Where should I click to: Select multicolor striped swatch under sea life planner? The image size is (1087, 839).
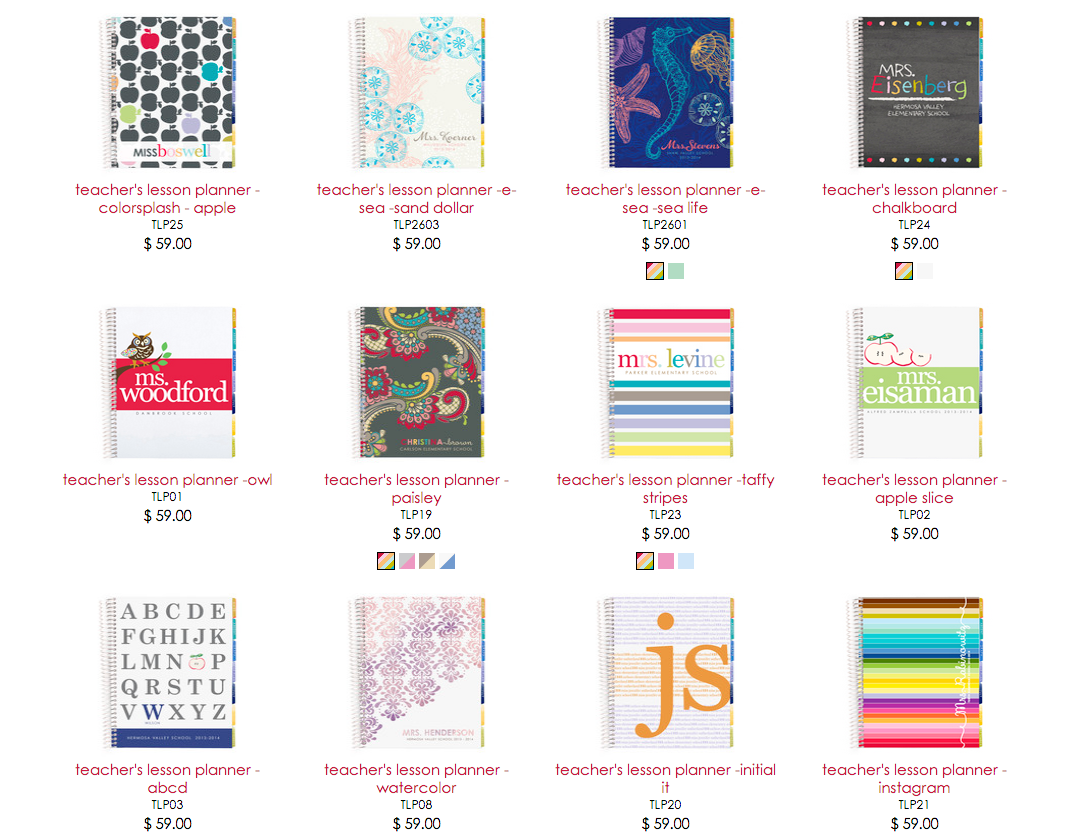click(x=654, y=271)
